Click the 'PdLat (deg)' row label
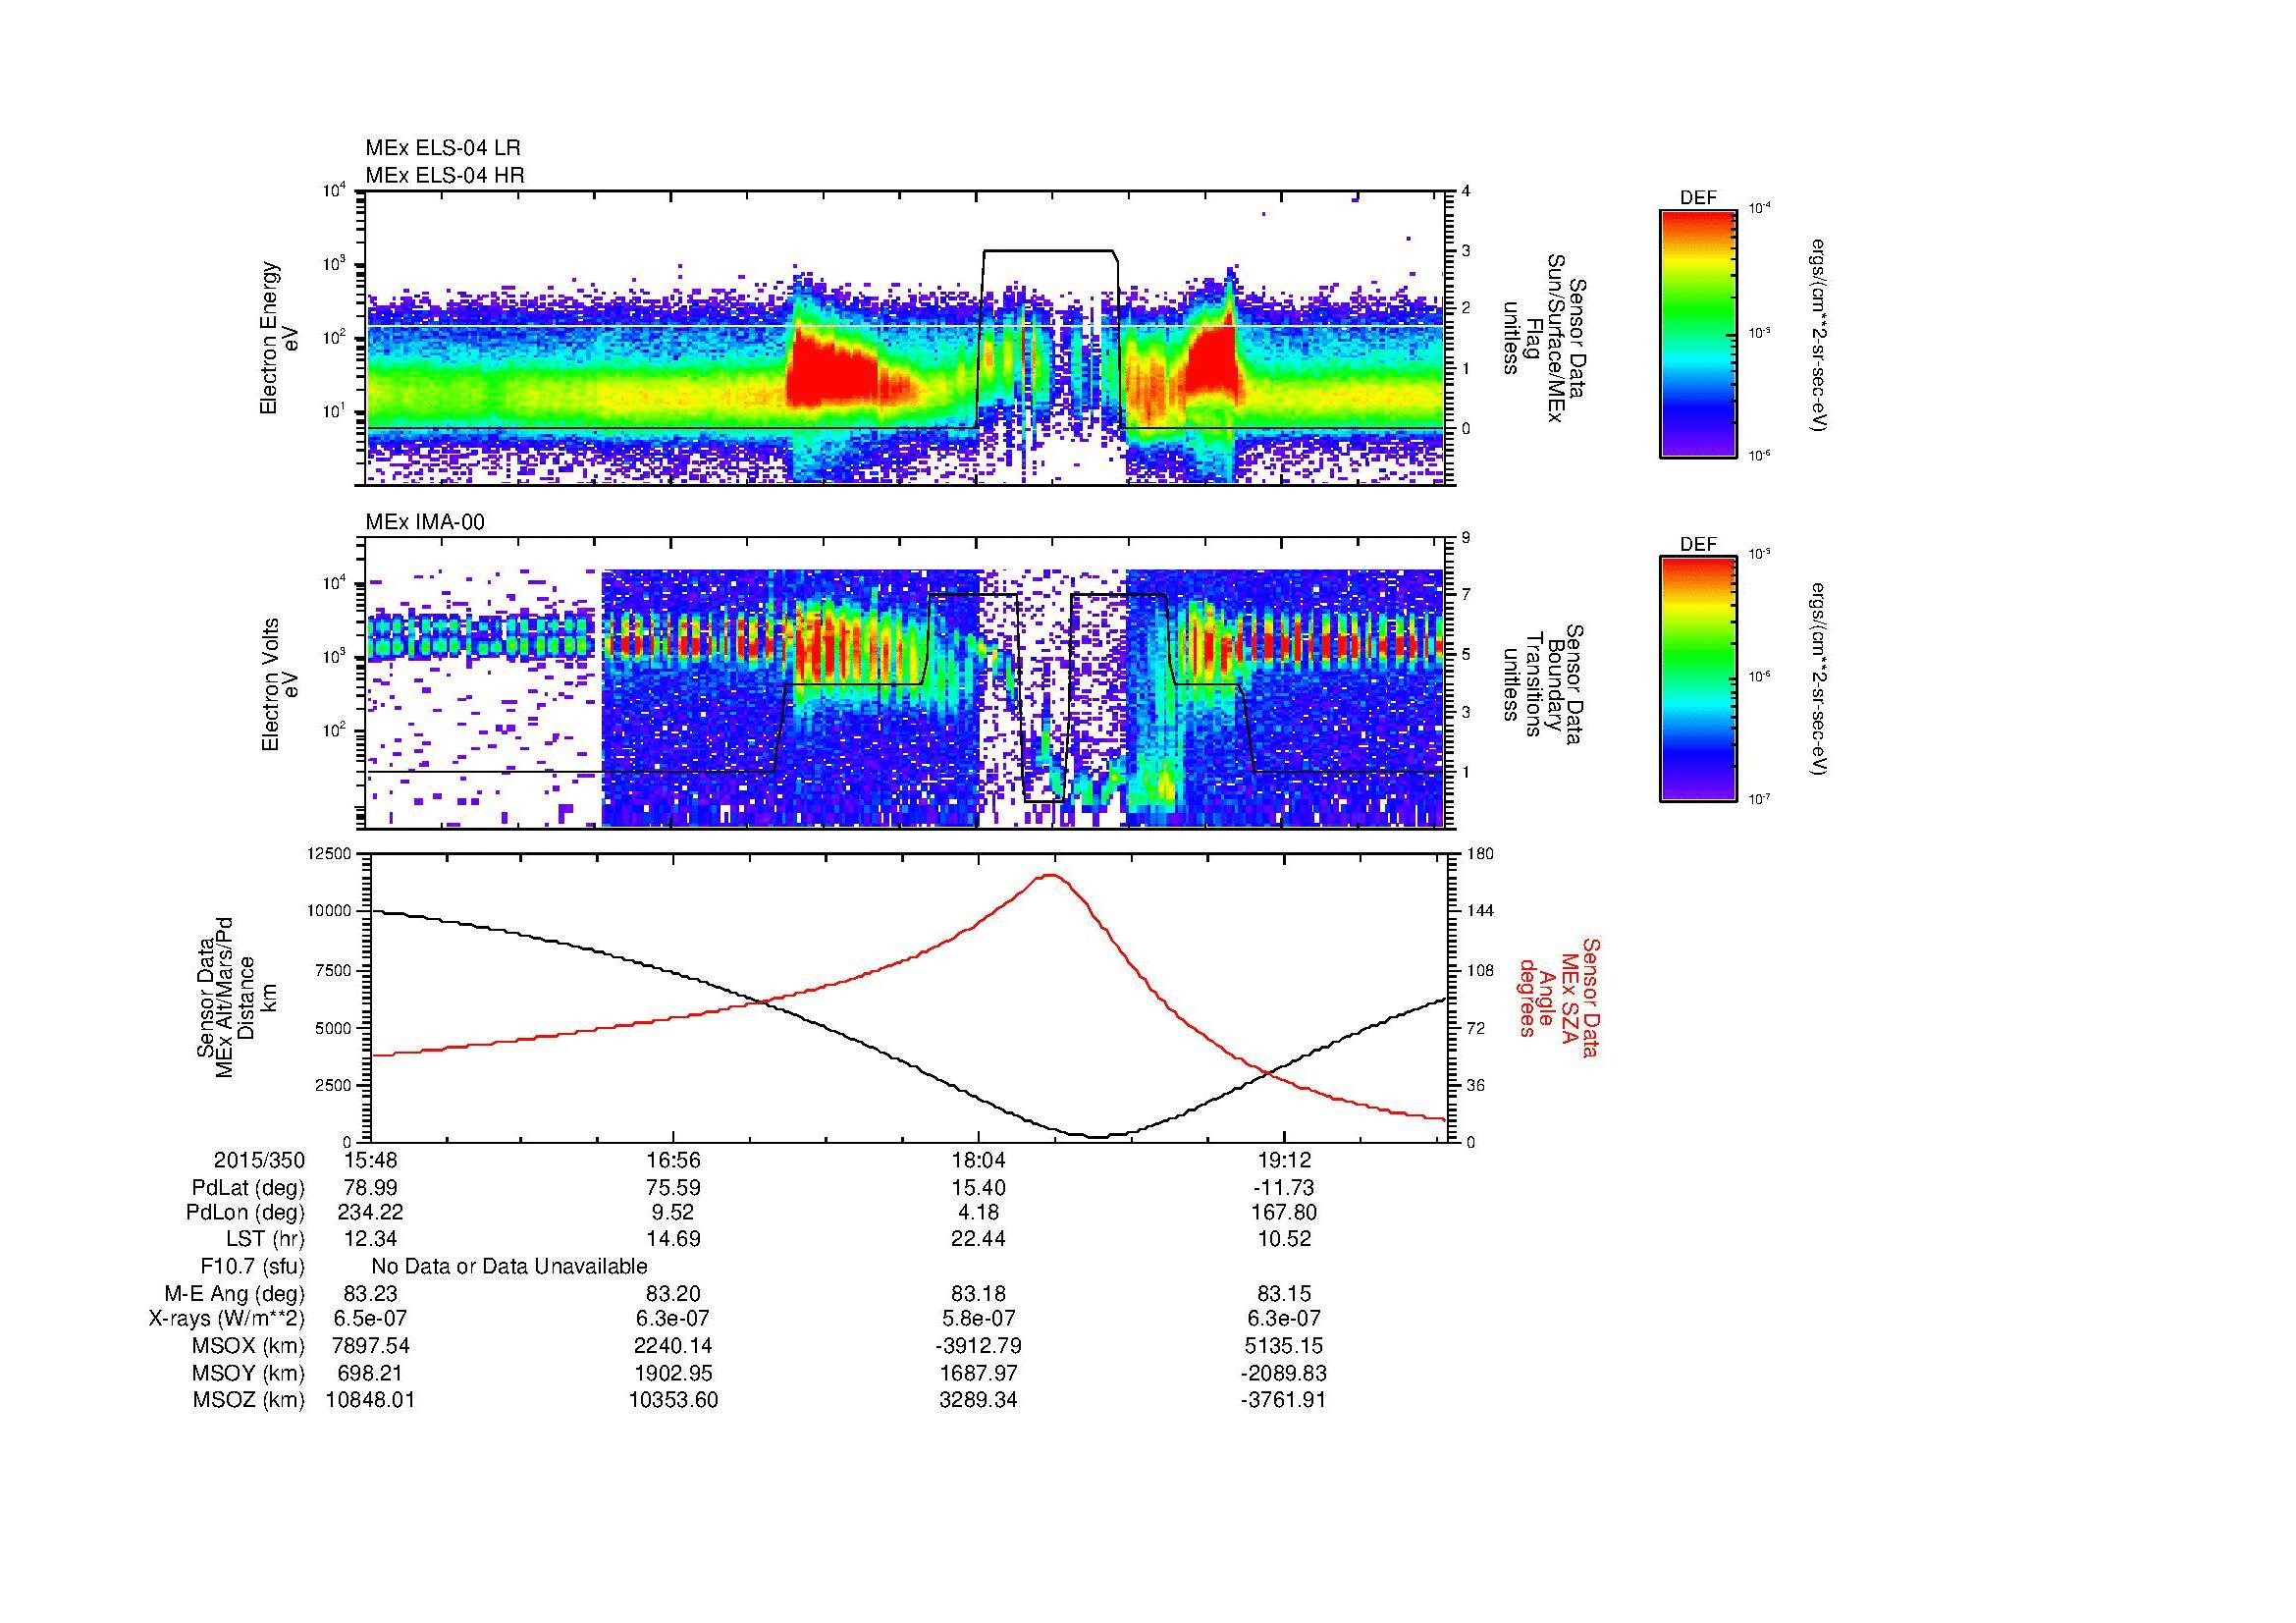This screenshot has width=2296, height=1623. pos(248,1188)
